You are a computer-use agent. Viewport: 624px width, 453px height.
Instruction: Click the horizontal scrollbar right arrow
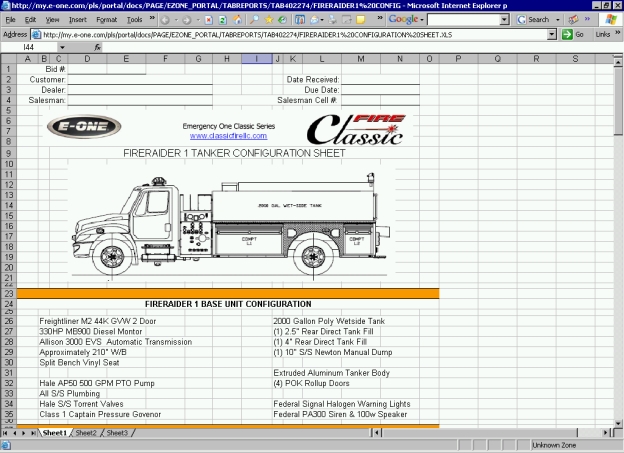(x=606, y=433)
